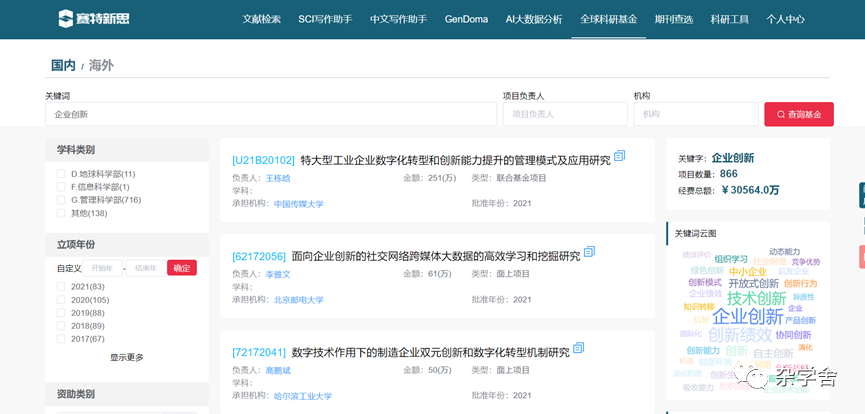Click the 项目负责人 input field
Image resolution: width=865 pixels, height=414 pixels.
[x=564, y=114]
